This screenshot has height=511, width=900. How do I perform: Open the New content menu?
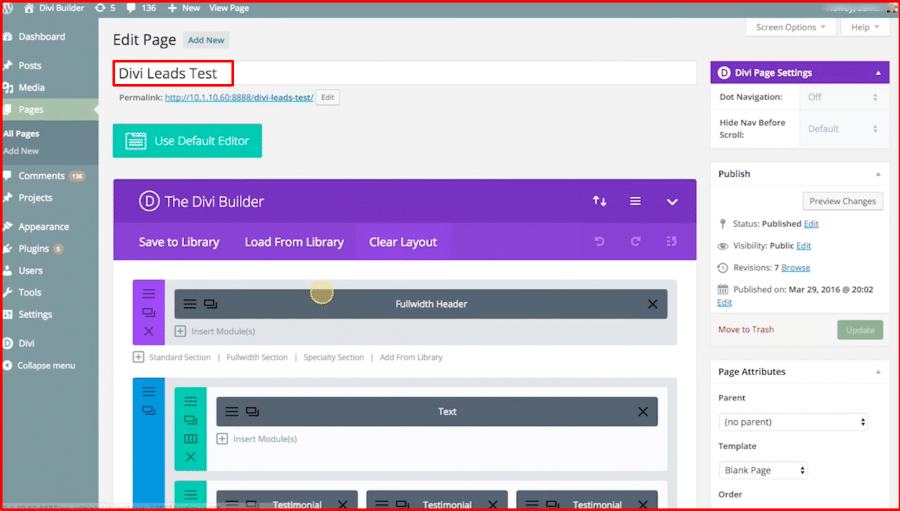[184, 8]
